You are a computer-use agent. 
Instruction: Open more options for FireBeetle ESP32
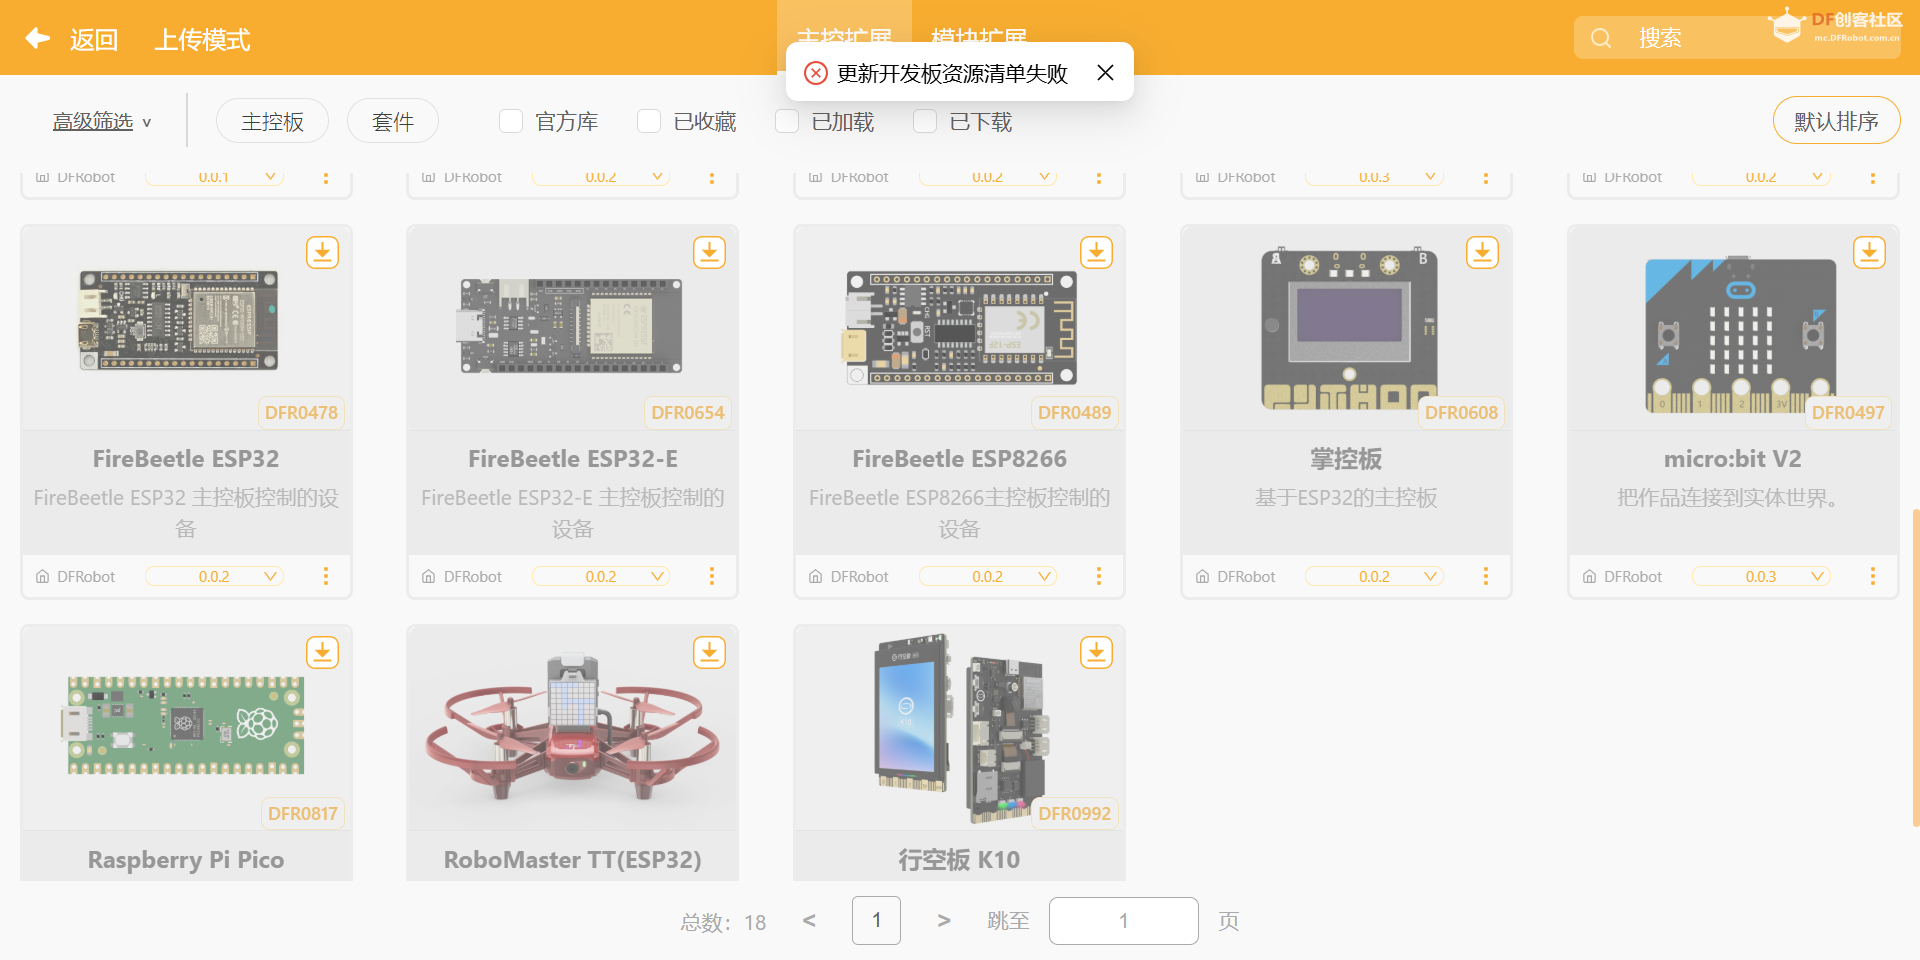click(x=325, y=576)
